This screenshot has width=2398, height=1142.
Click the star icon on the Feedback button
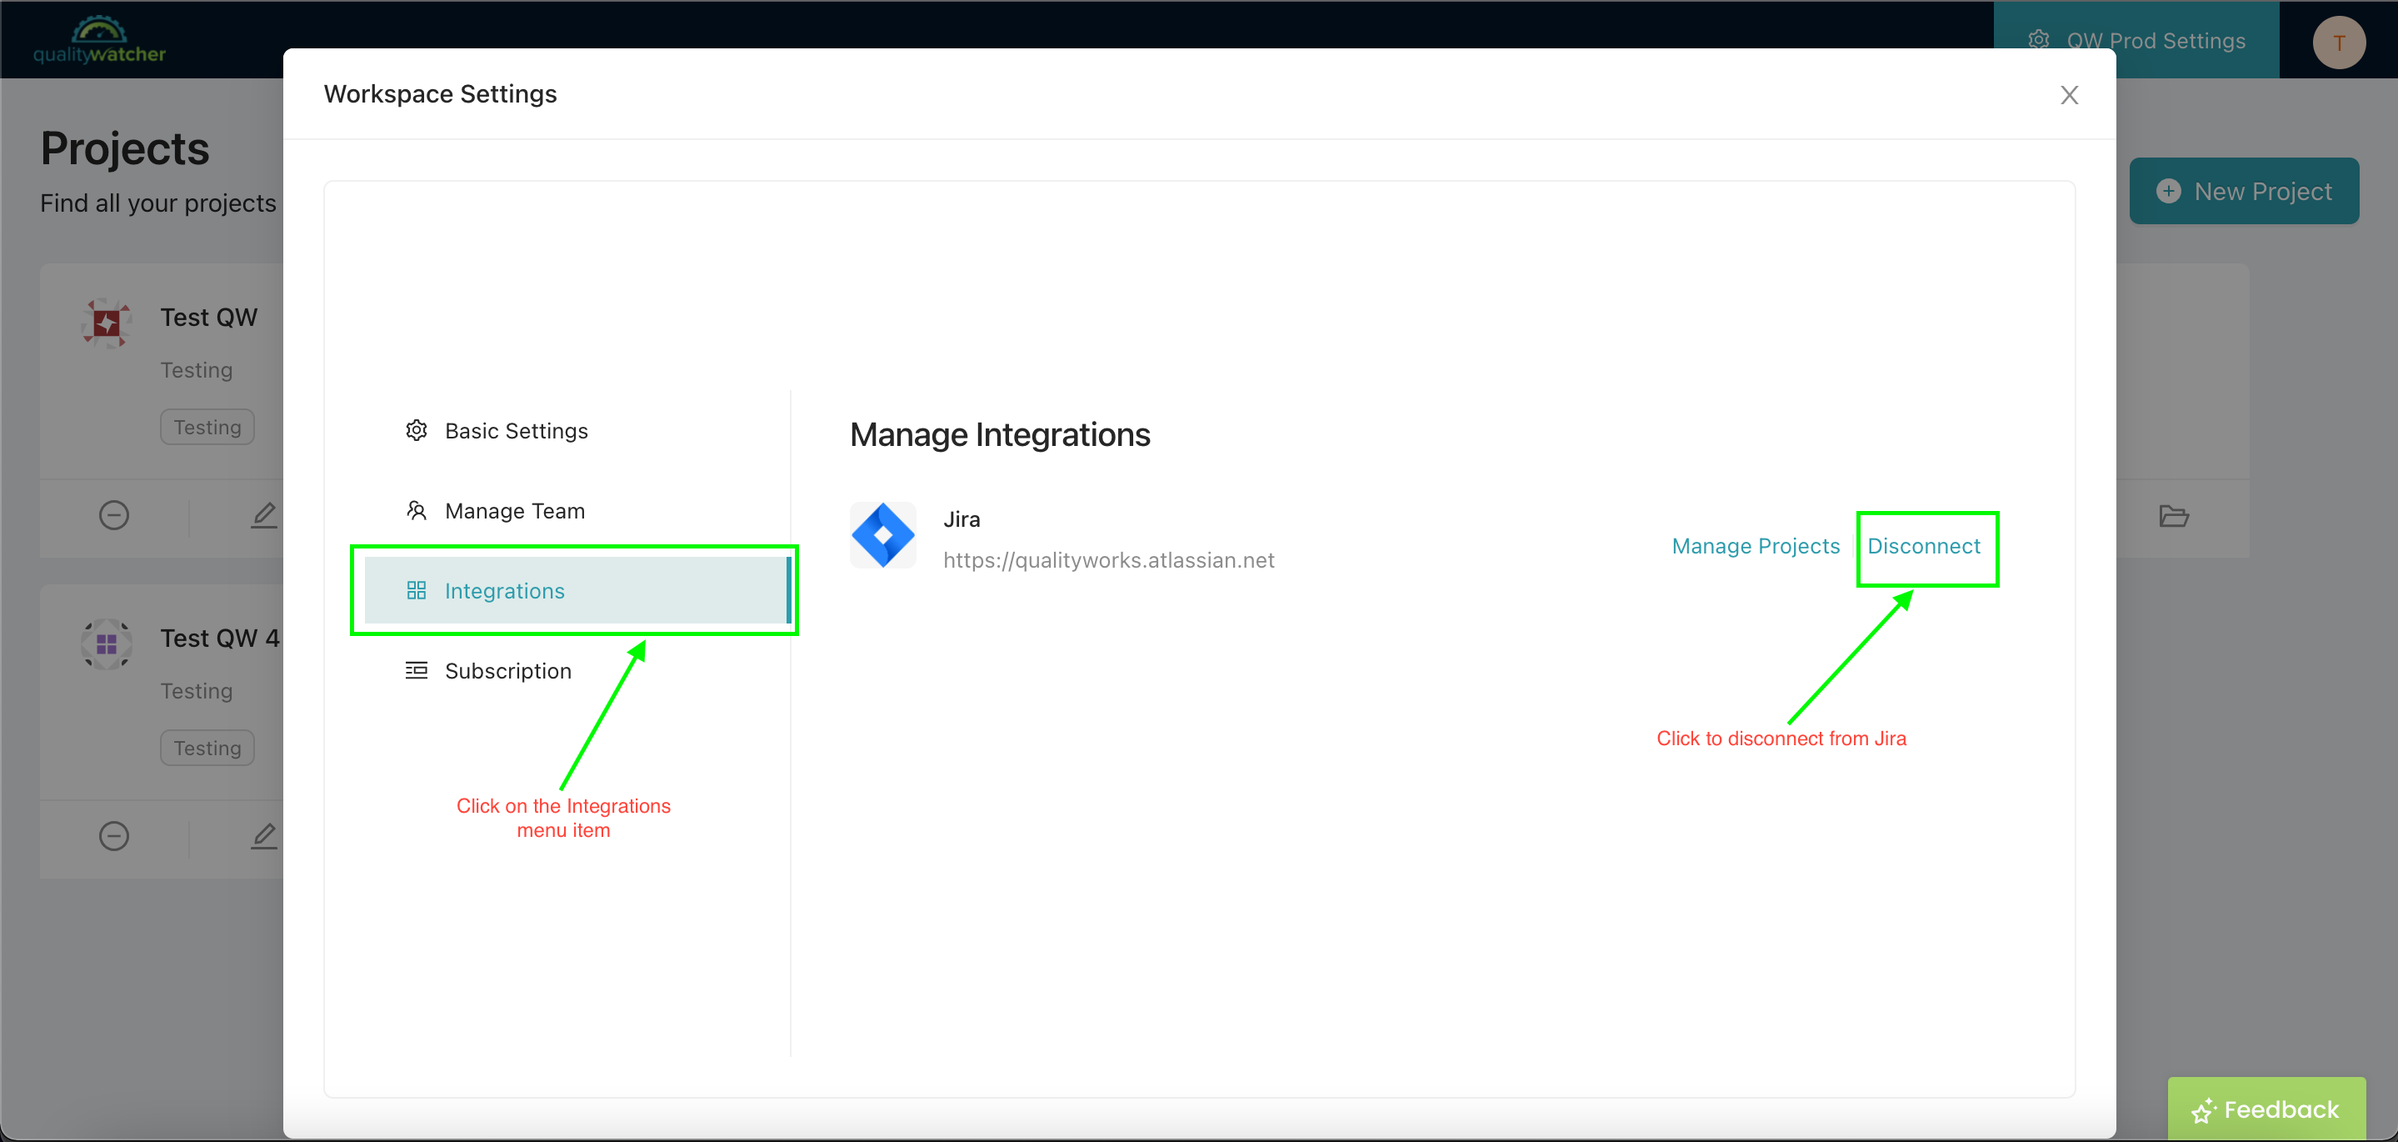[x=2203, y=1111]
